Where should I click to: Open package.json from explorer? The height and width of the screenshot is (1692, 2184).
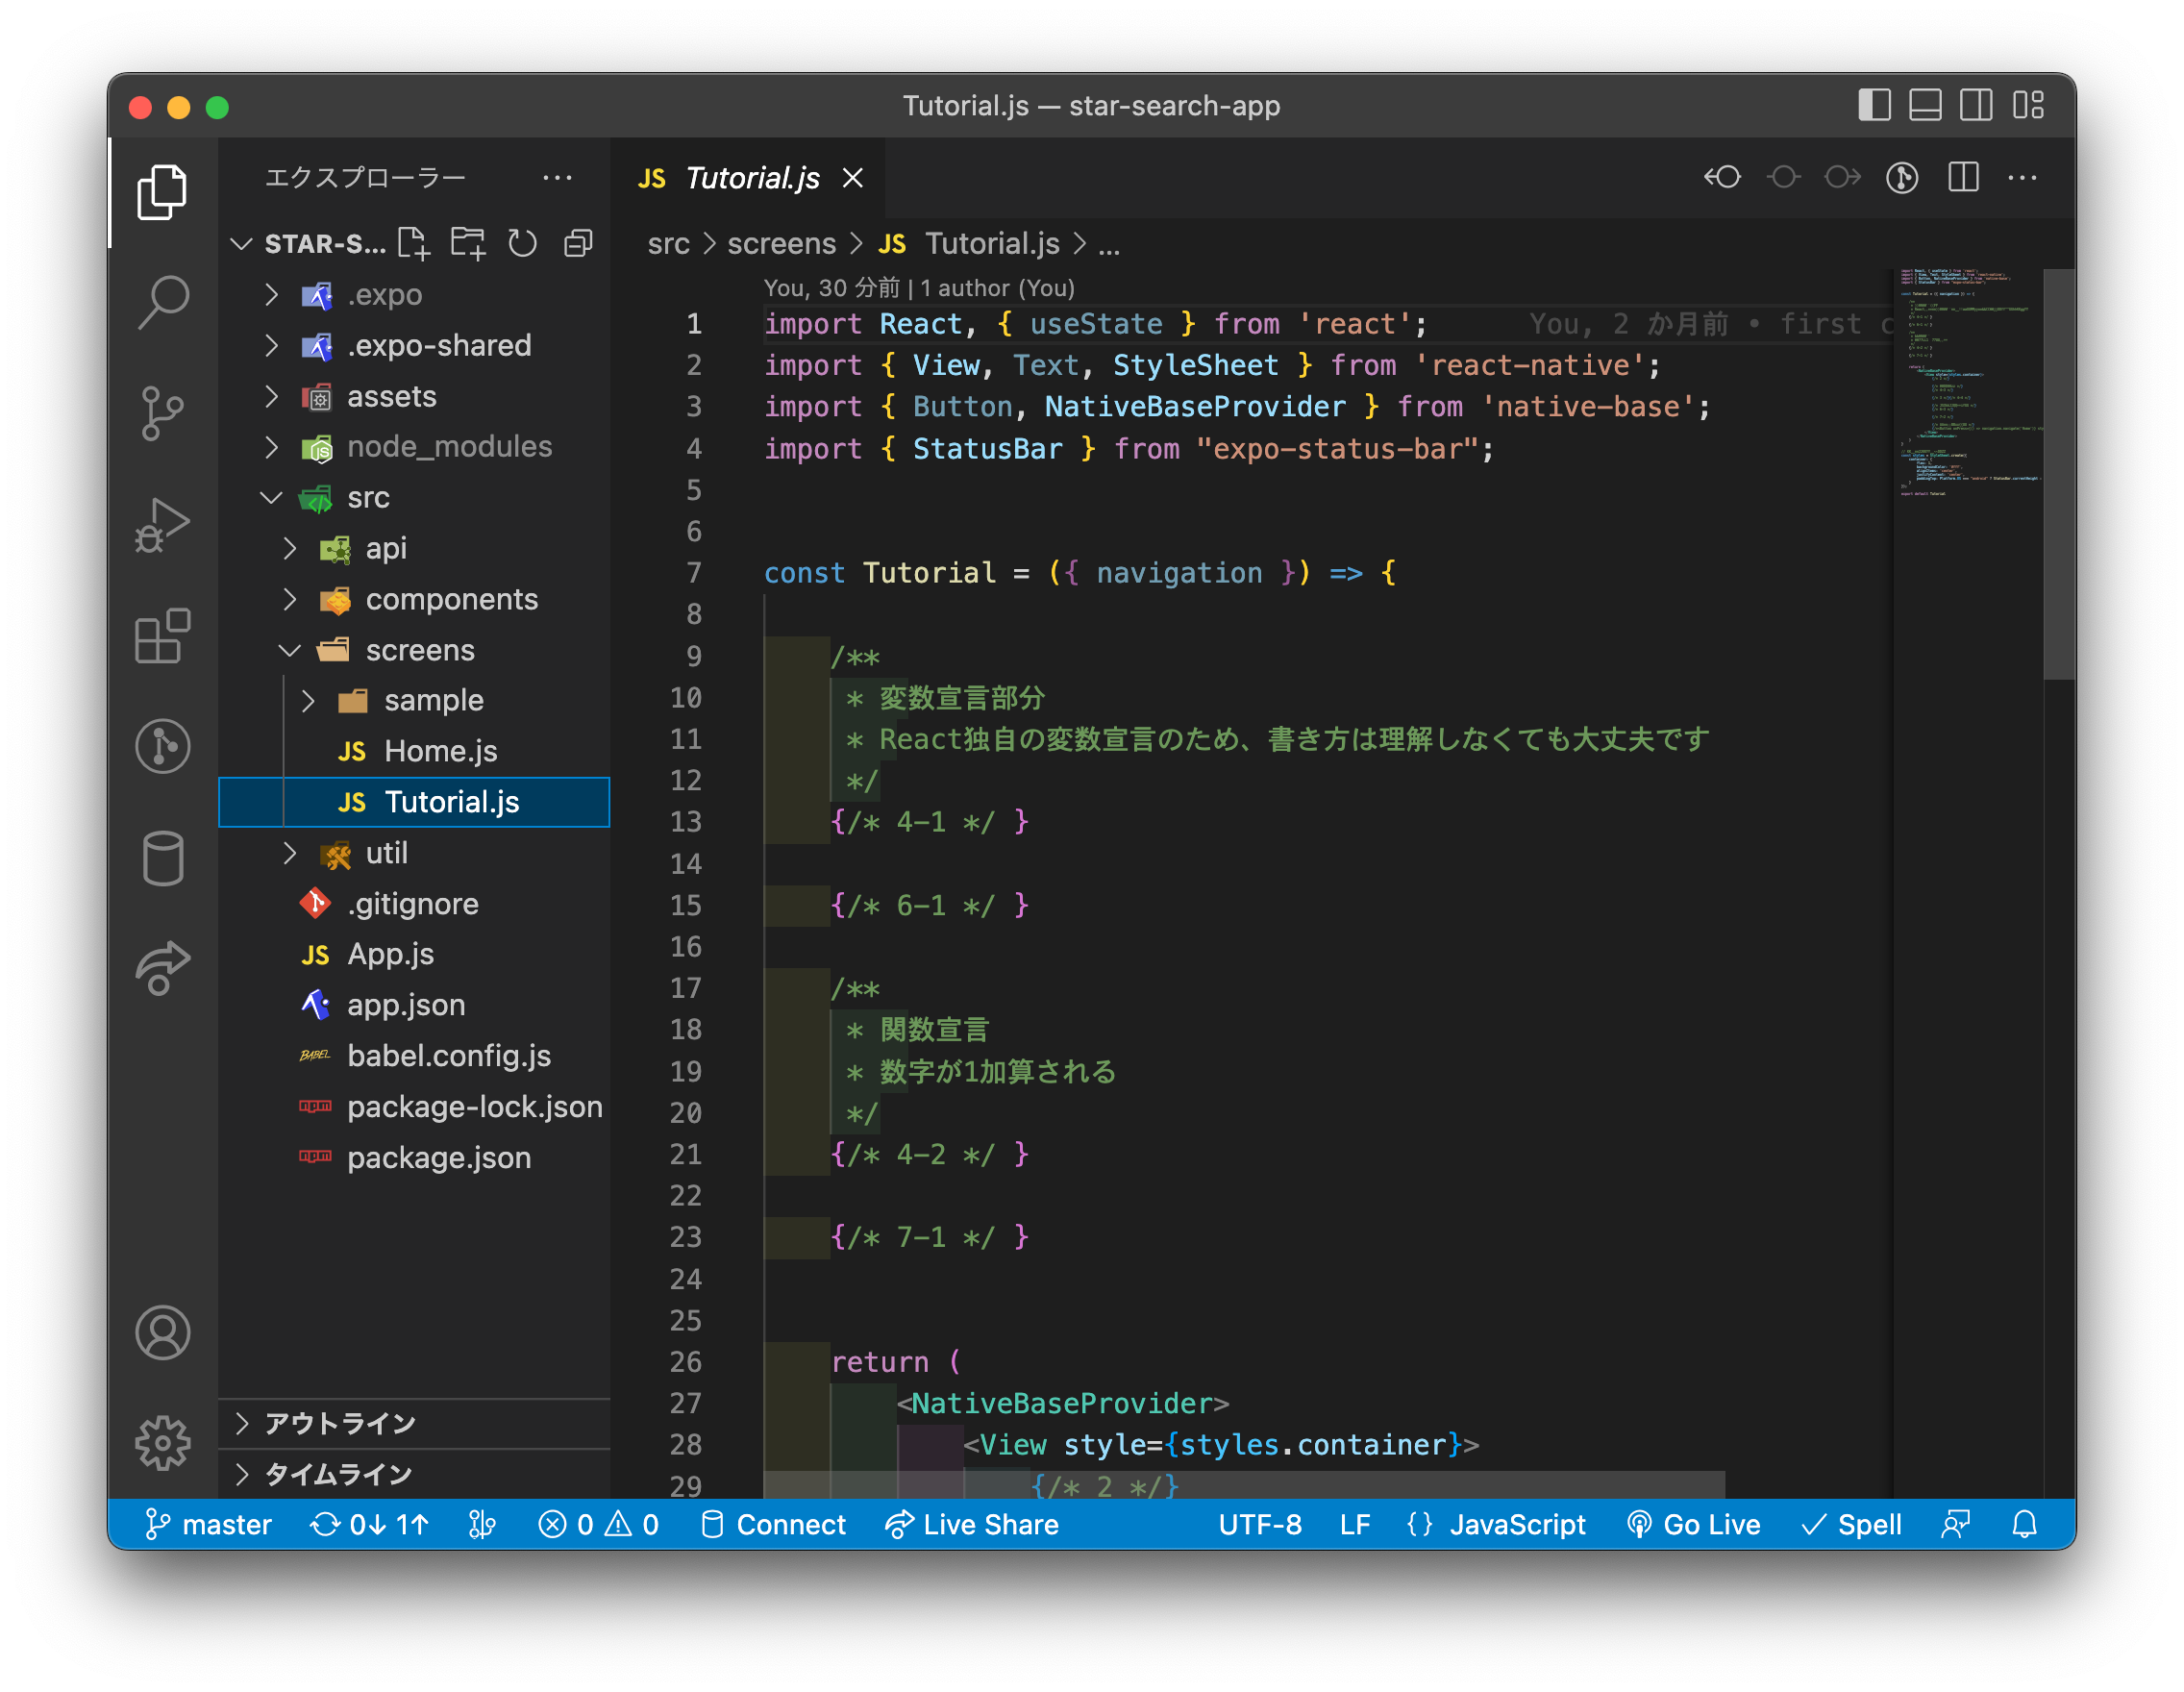pos(414,1158)
